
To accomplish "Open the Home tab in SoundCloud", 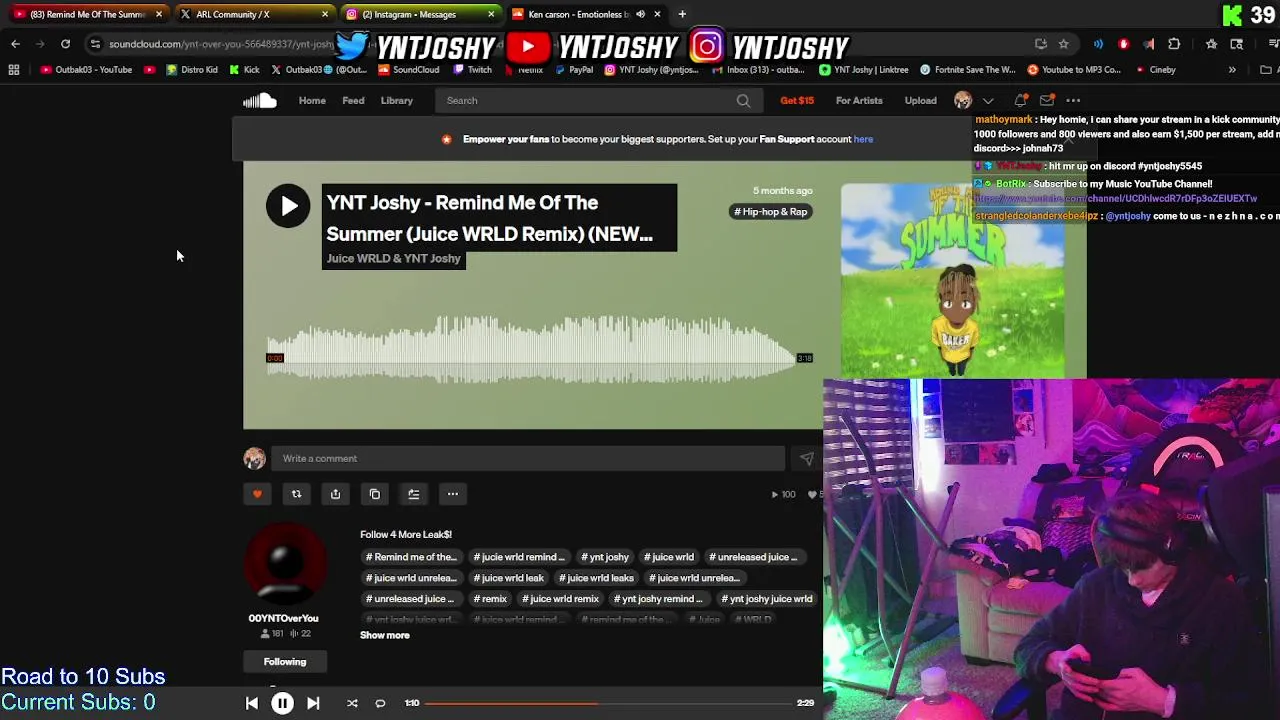I will point(312,100).
